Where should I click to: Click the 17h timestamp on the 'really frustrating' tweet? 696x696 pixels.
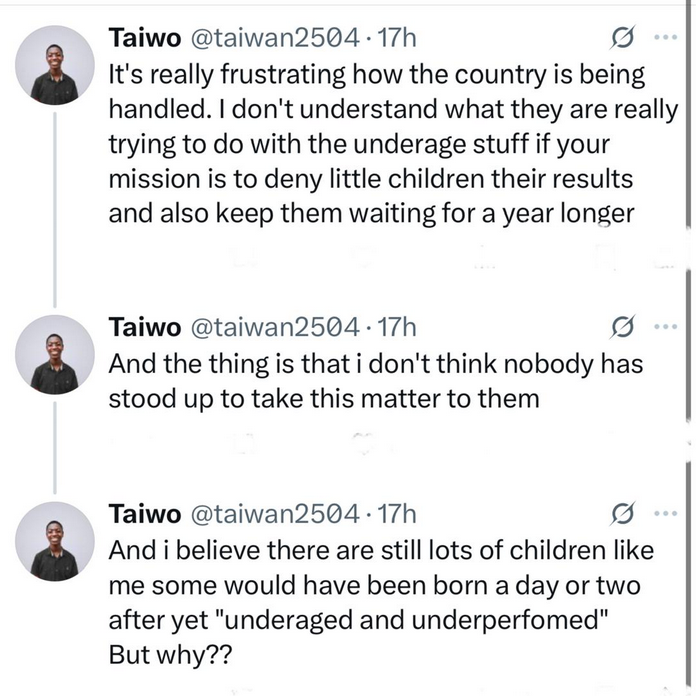(395, 39)
